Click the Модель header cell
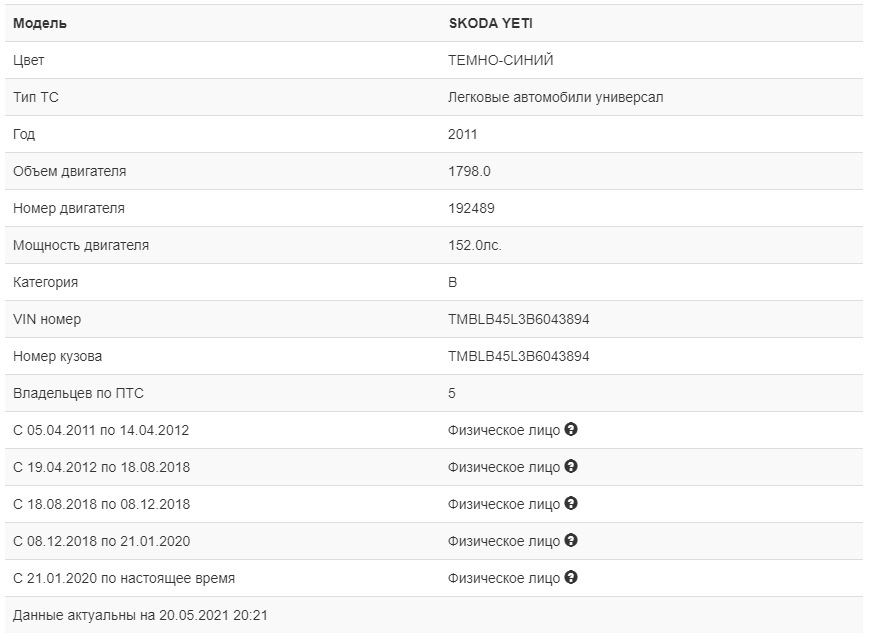The height and width of the screenshot is (636, 871). [40, 23]
